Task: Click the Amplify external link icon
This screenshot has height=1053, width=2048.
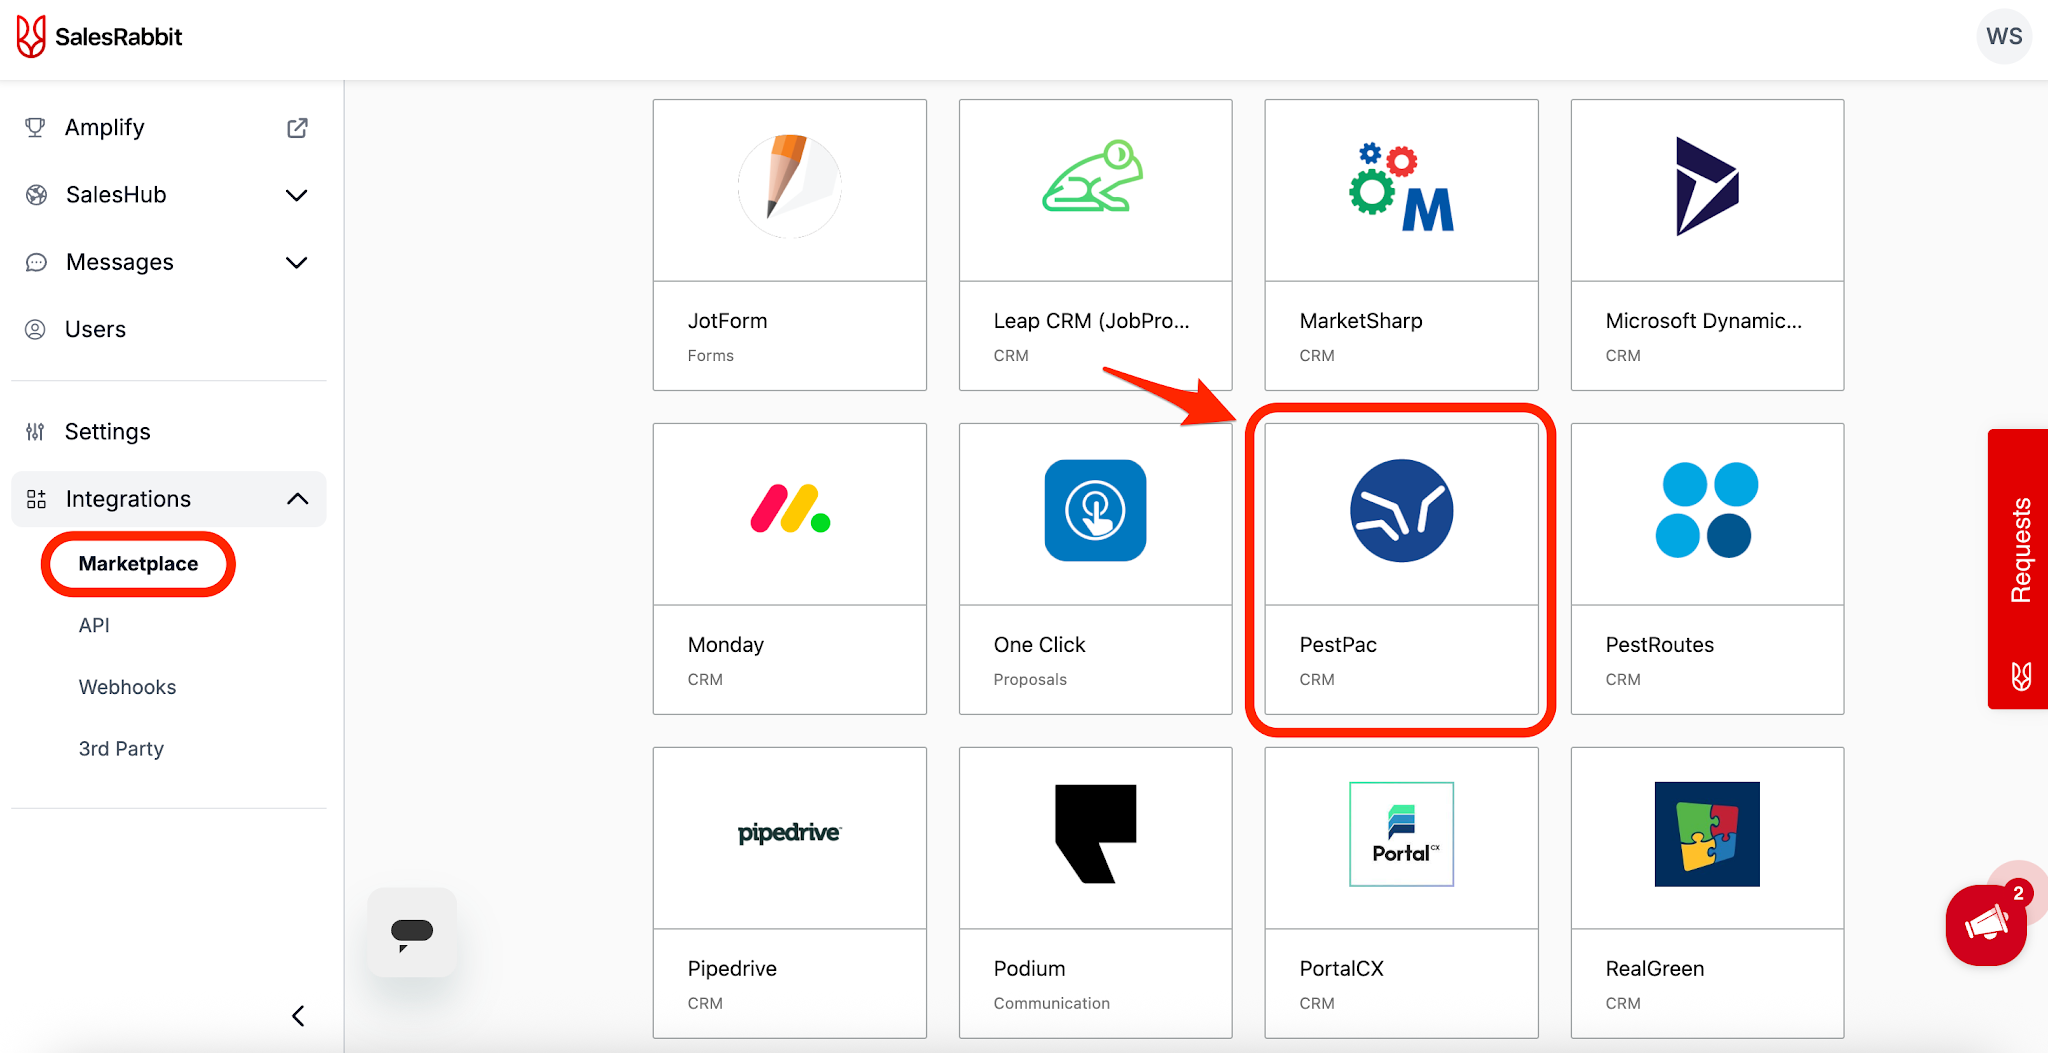Action: pyautogui.click(x=297, y=128)
